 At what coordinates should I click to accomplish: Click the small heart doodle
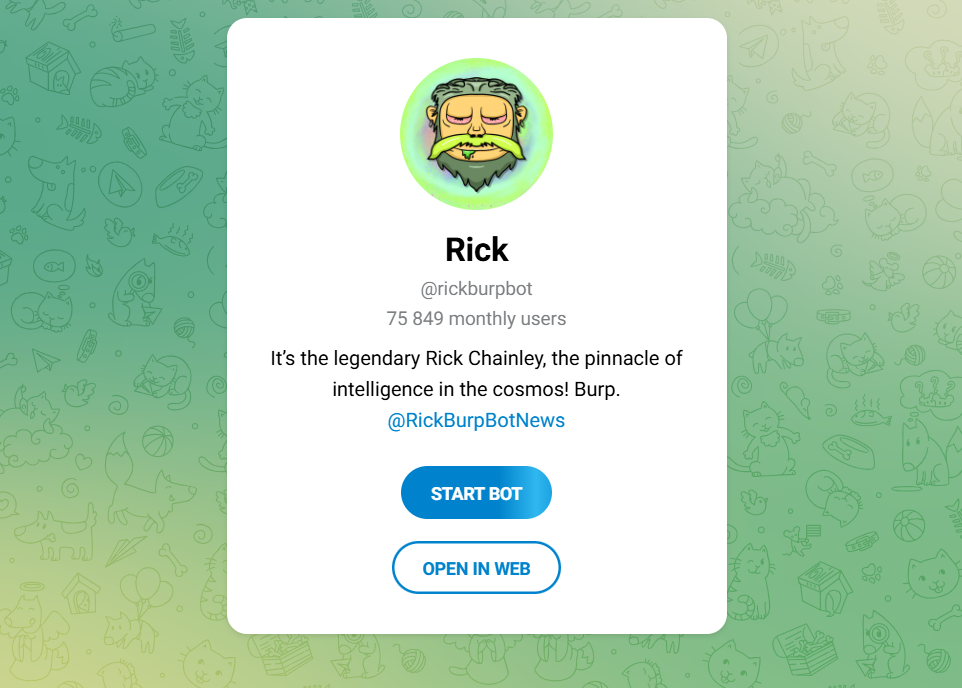click(x=83, y=460)
